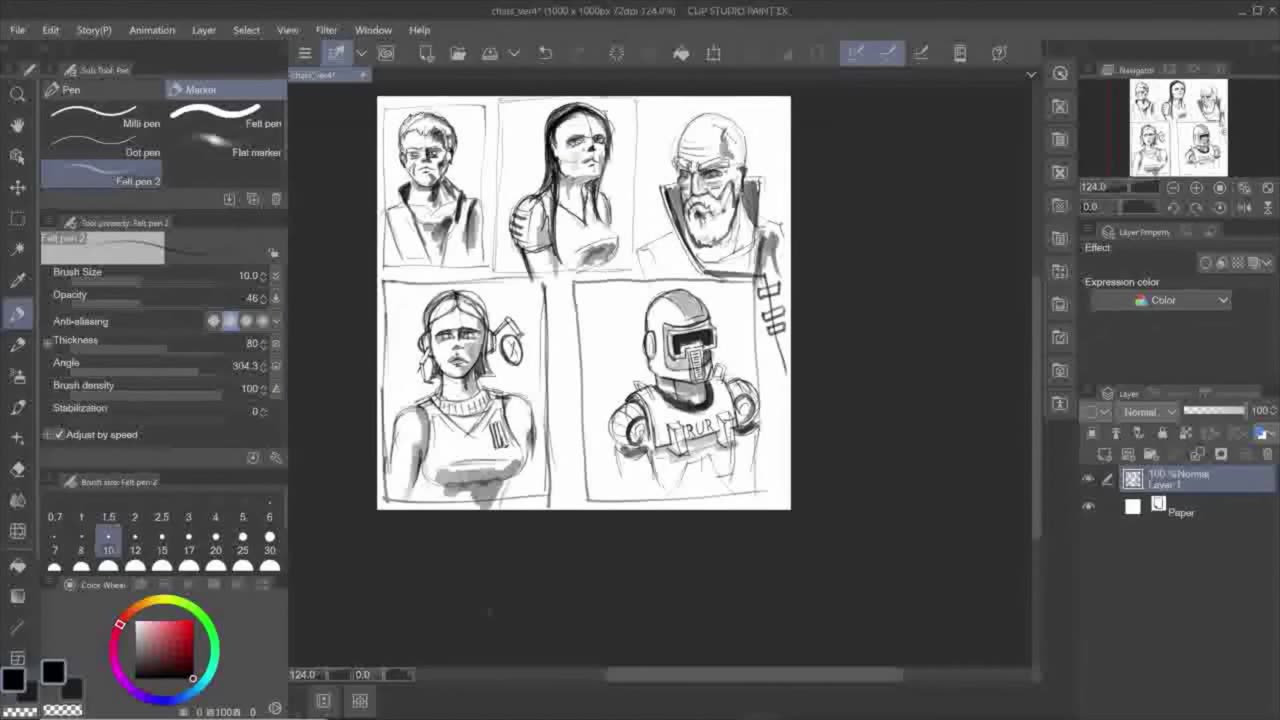Delete sub tool with trash icon
Image resolution: width=1280 pixels, height=720 pixels.
[x=276, y=199]
